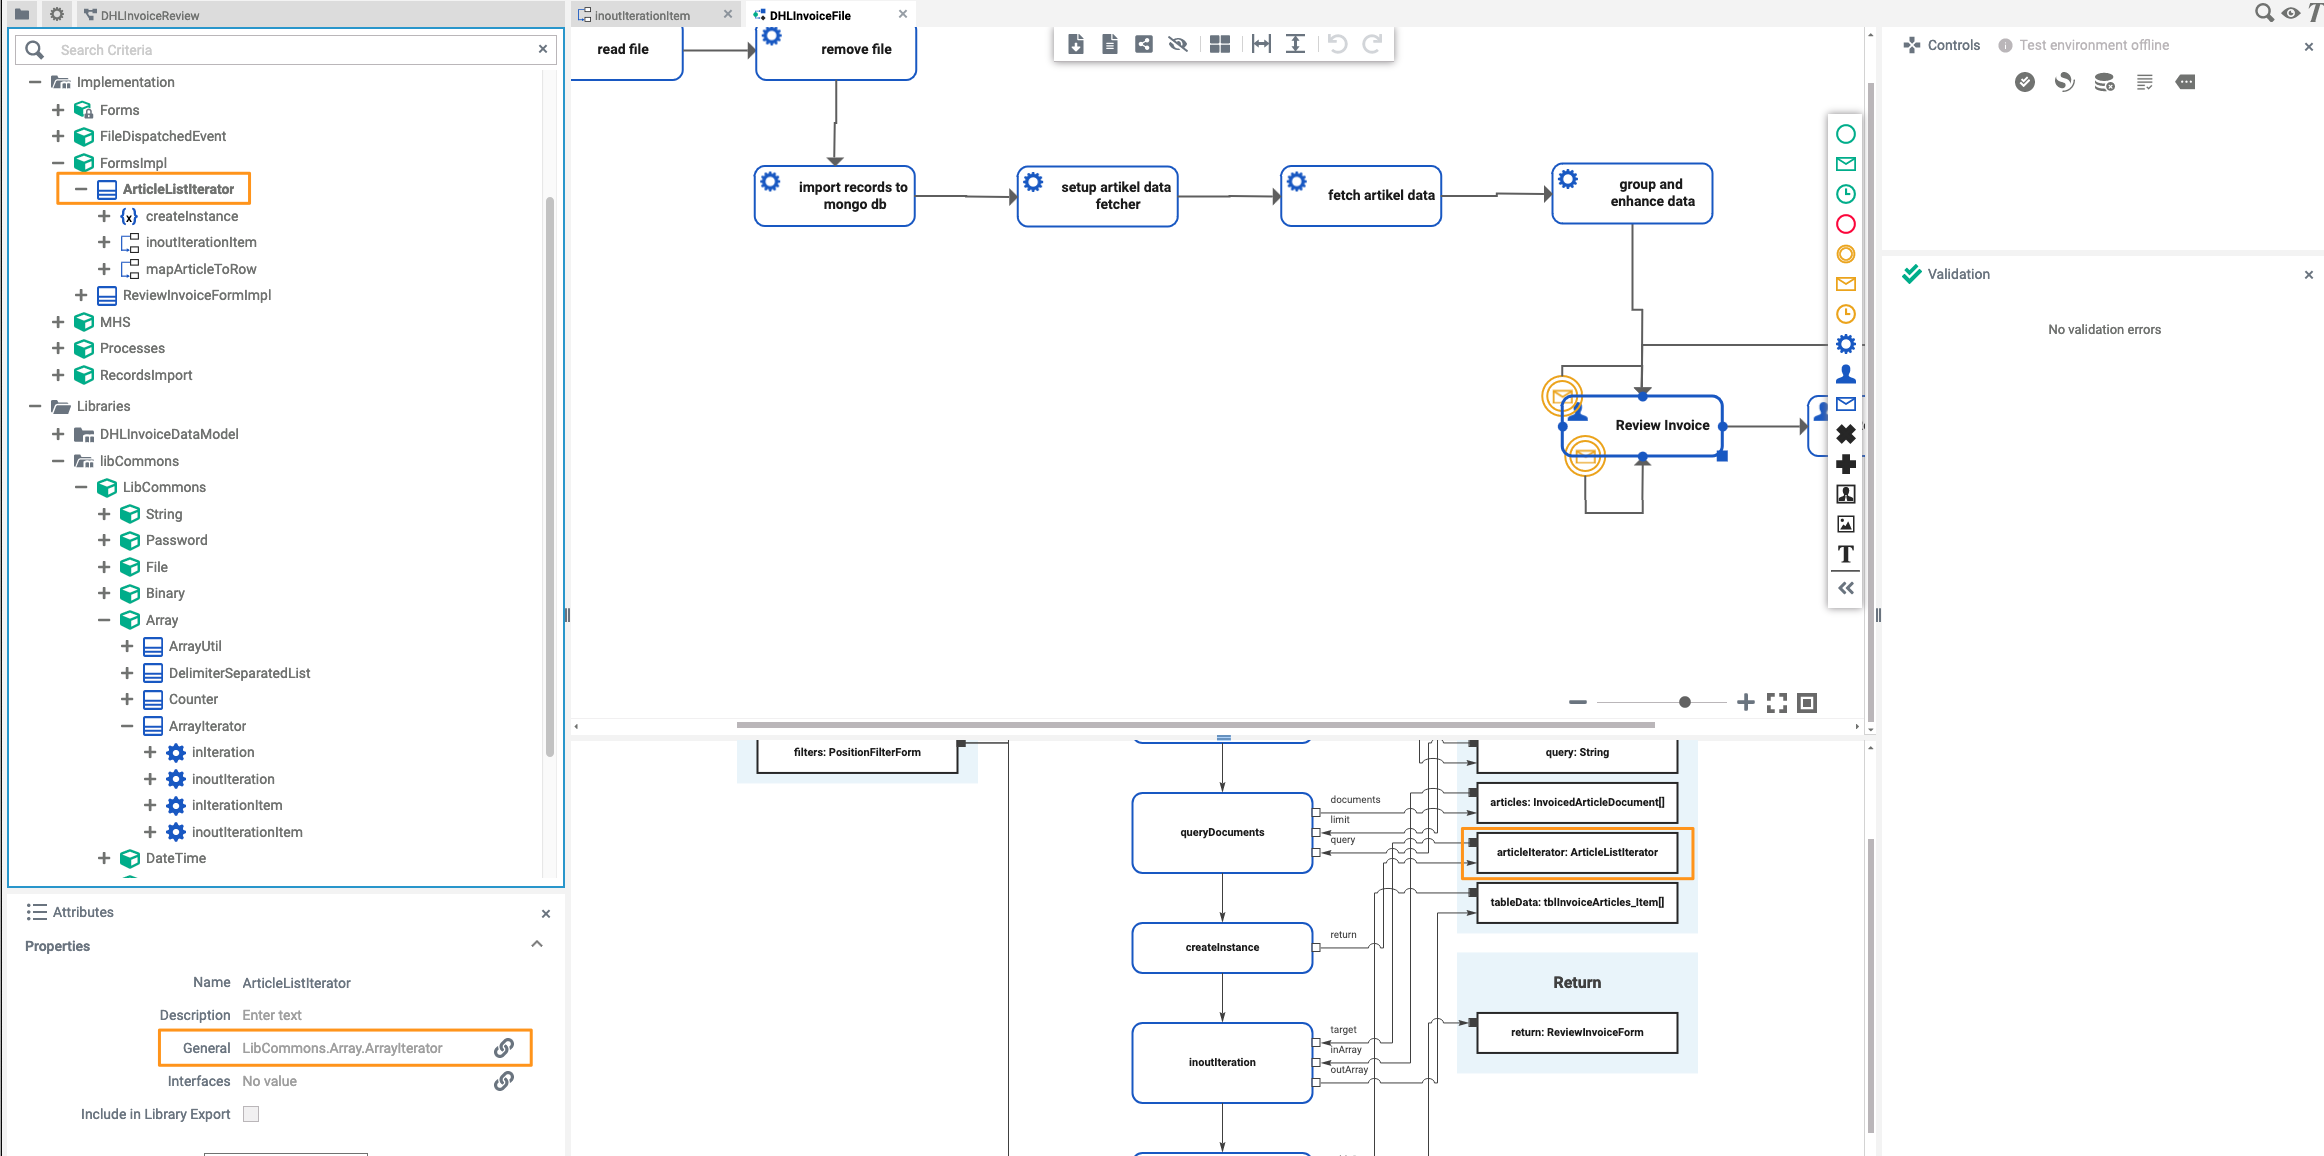Select the download file icon in the toolbar
This screenshot has height=1156, width=2324.
point(1075,44)
